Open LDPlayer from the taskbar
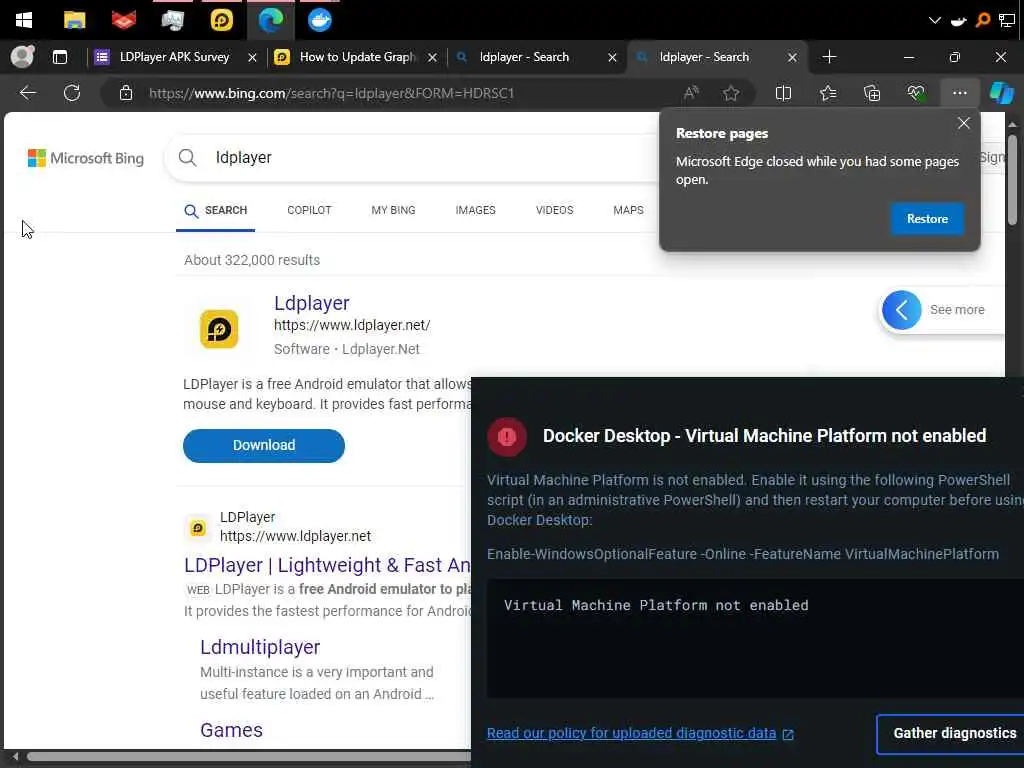The height and width of the screenshot is (768, 1024). (221, 20)
